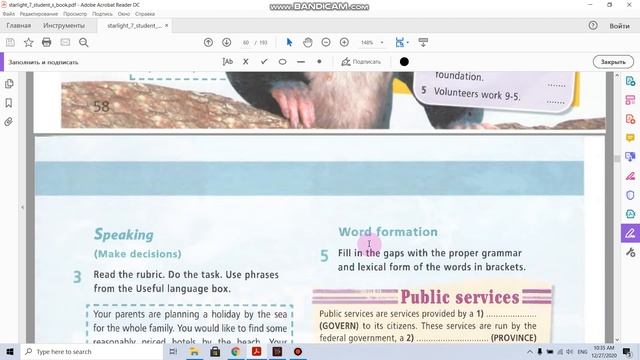Open the red document-with-badge tool in right pane
Image resolution: width=640 pixels, height=360 pixels.
[630, 119]
